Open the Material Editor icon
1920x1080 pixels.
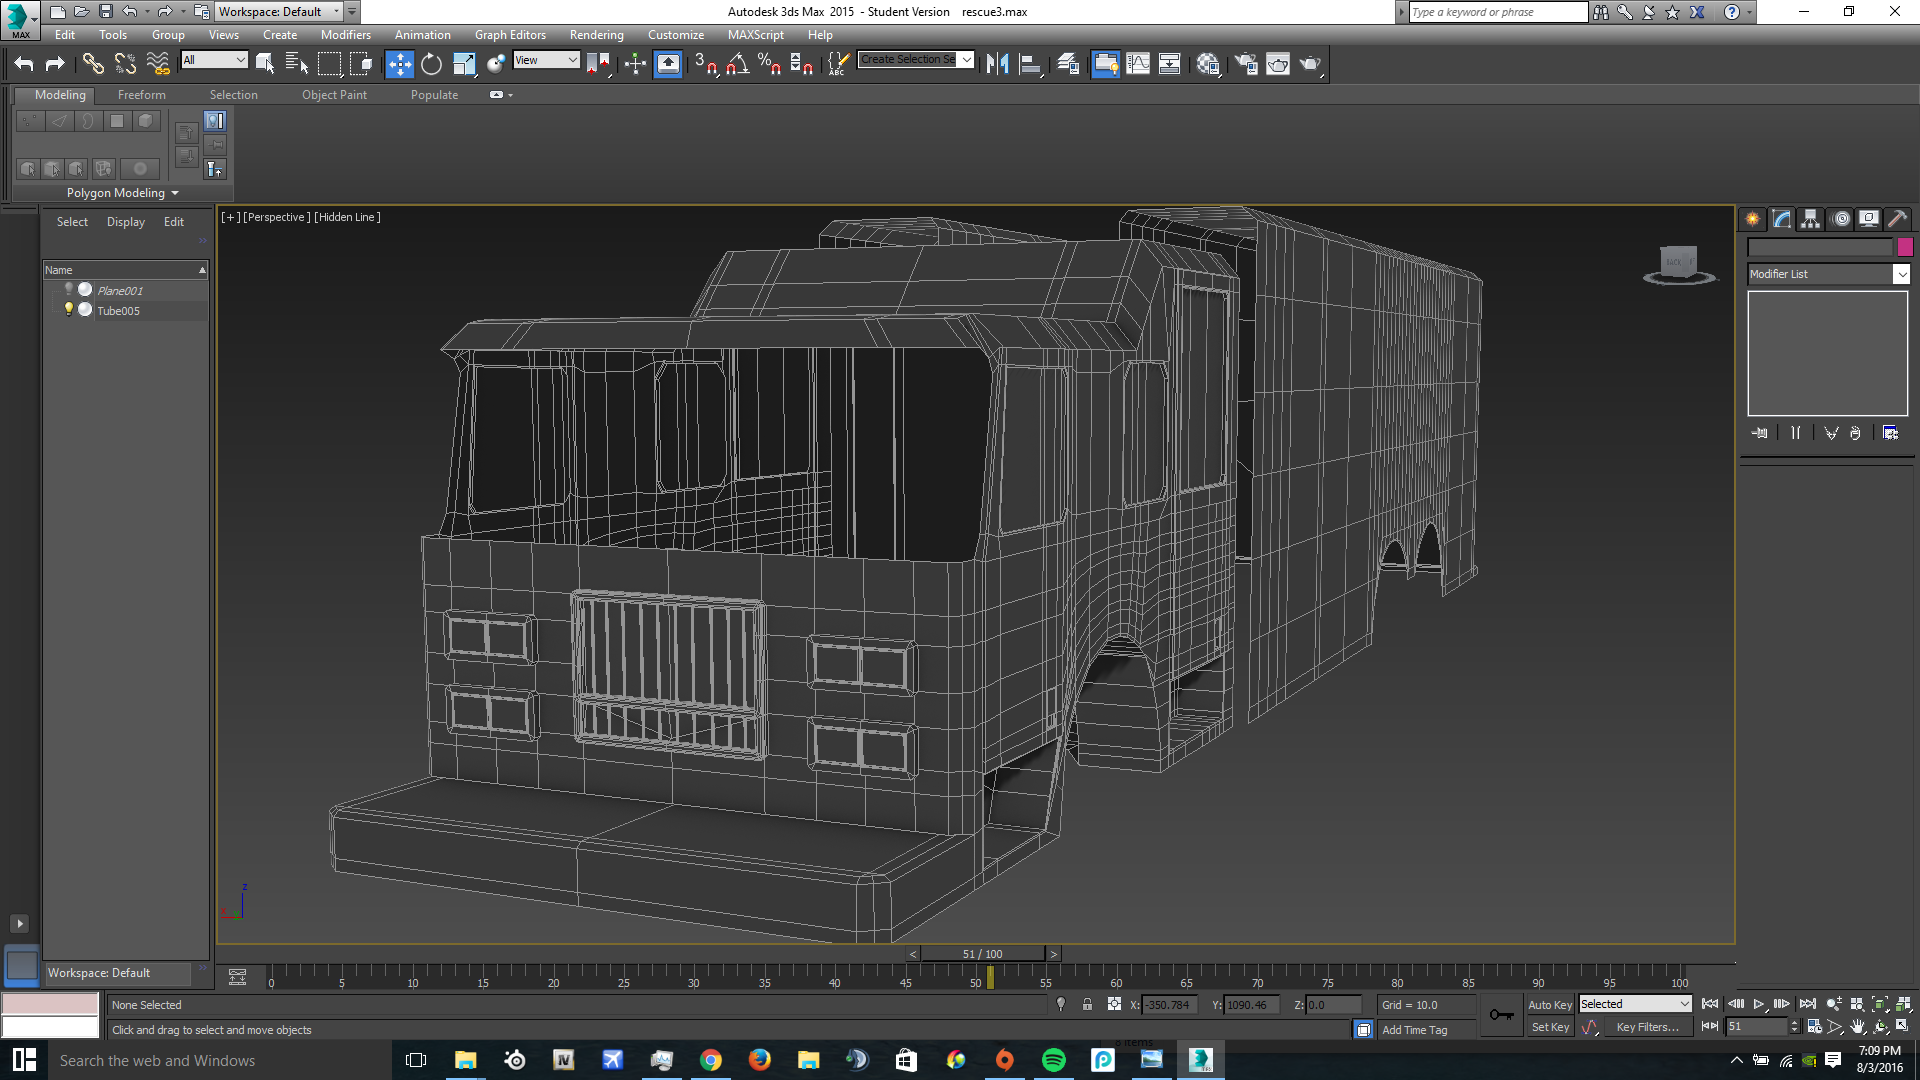1207,64
